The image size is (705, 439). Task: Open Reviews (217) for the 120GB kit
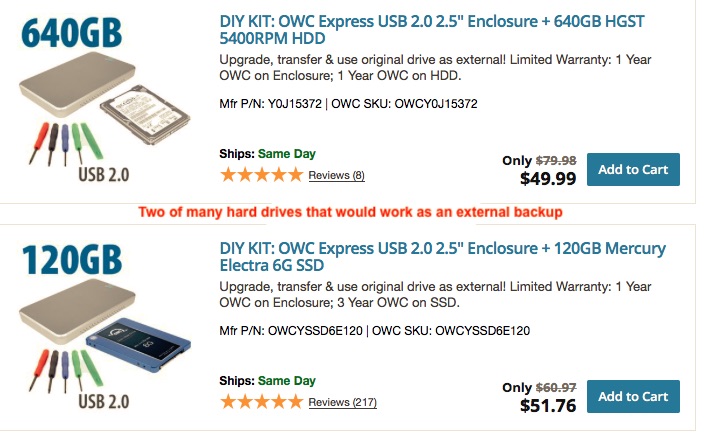pos(342,403)
